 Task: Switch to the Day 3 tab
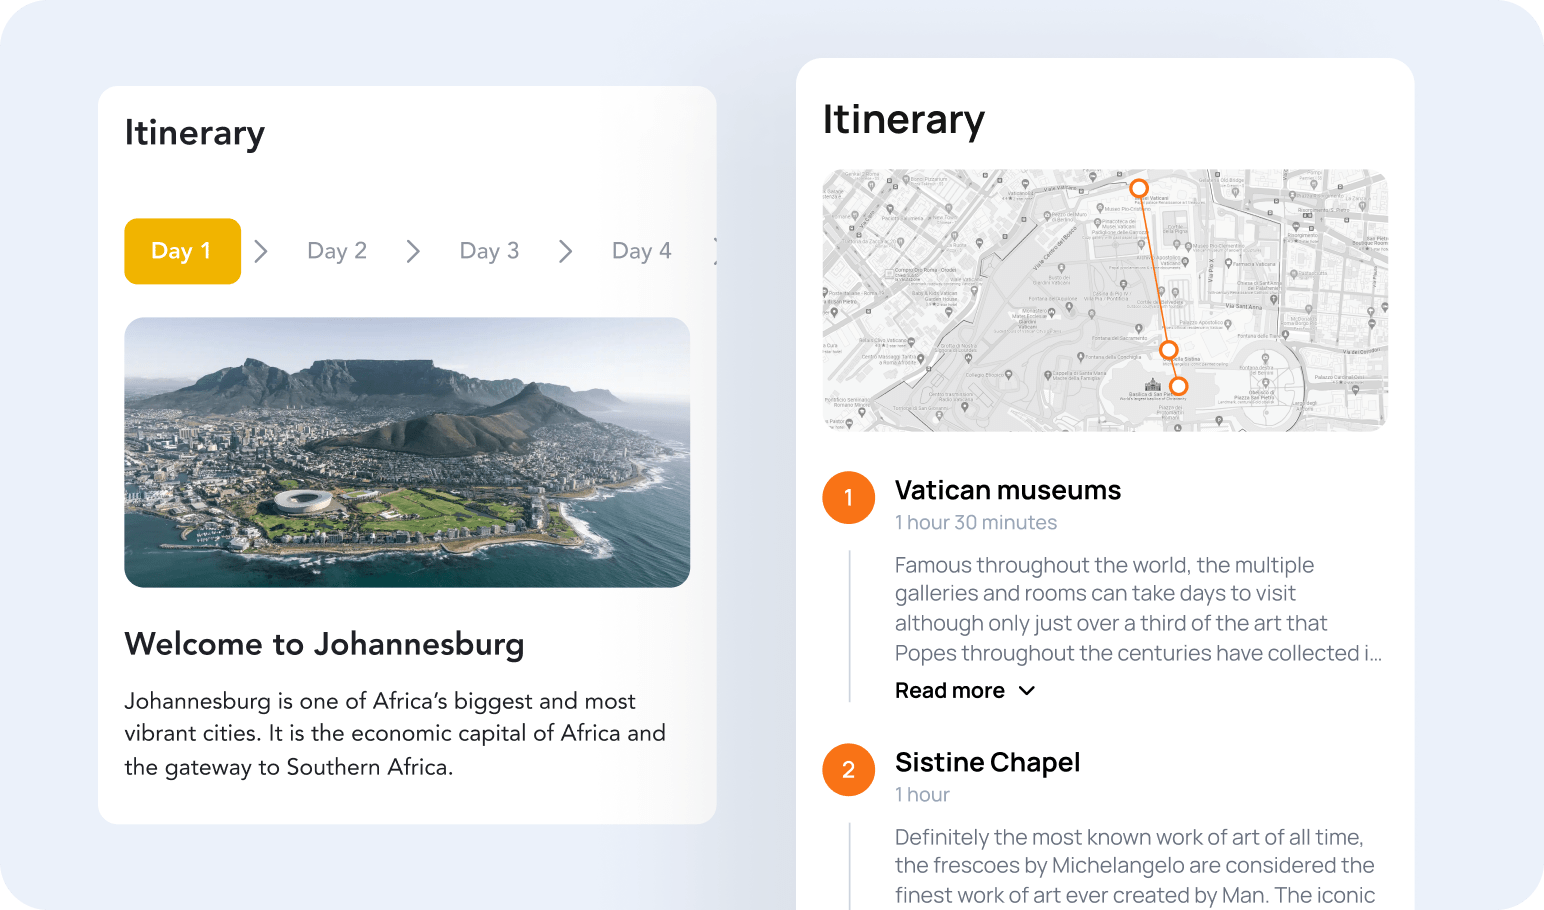click(x=489, y=251)
